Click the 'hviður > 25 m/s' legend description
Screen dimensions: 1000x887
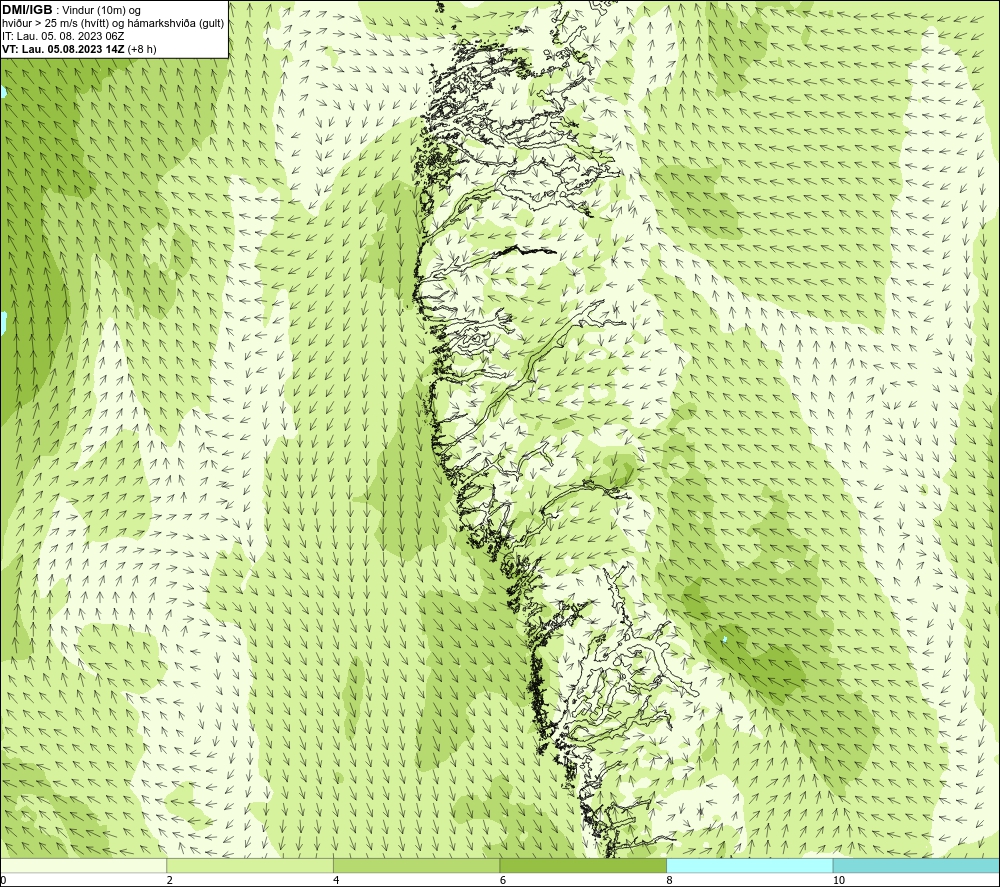click(x=113, y=24)
